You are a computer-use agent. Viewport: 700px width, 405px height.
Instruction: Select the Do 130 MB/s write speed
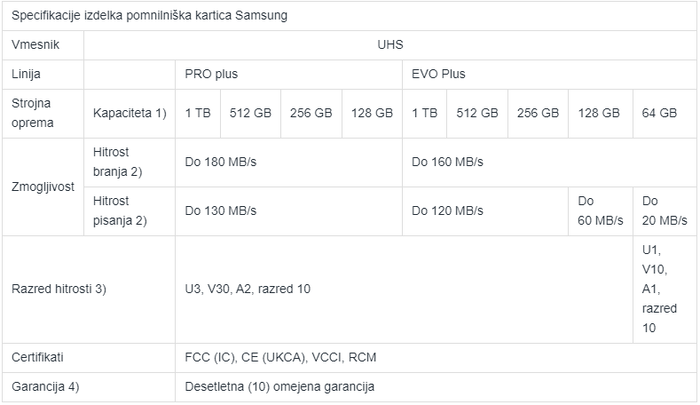(221, 210)
